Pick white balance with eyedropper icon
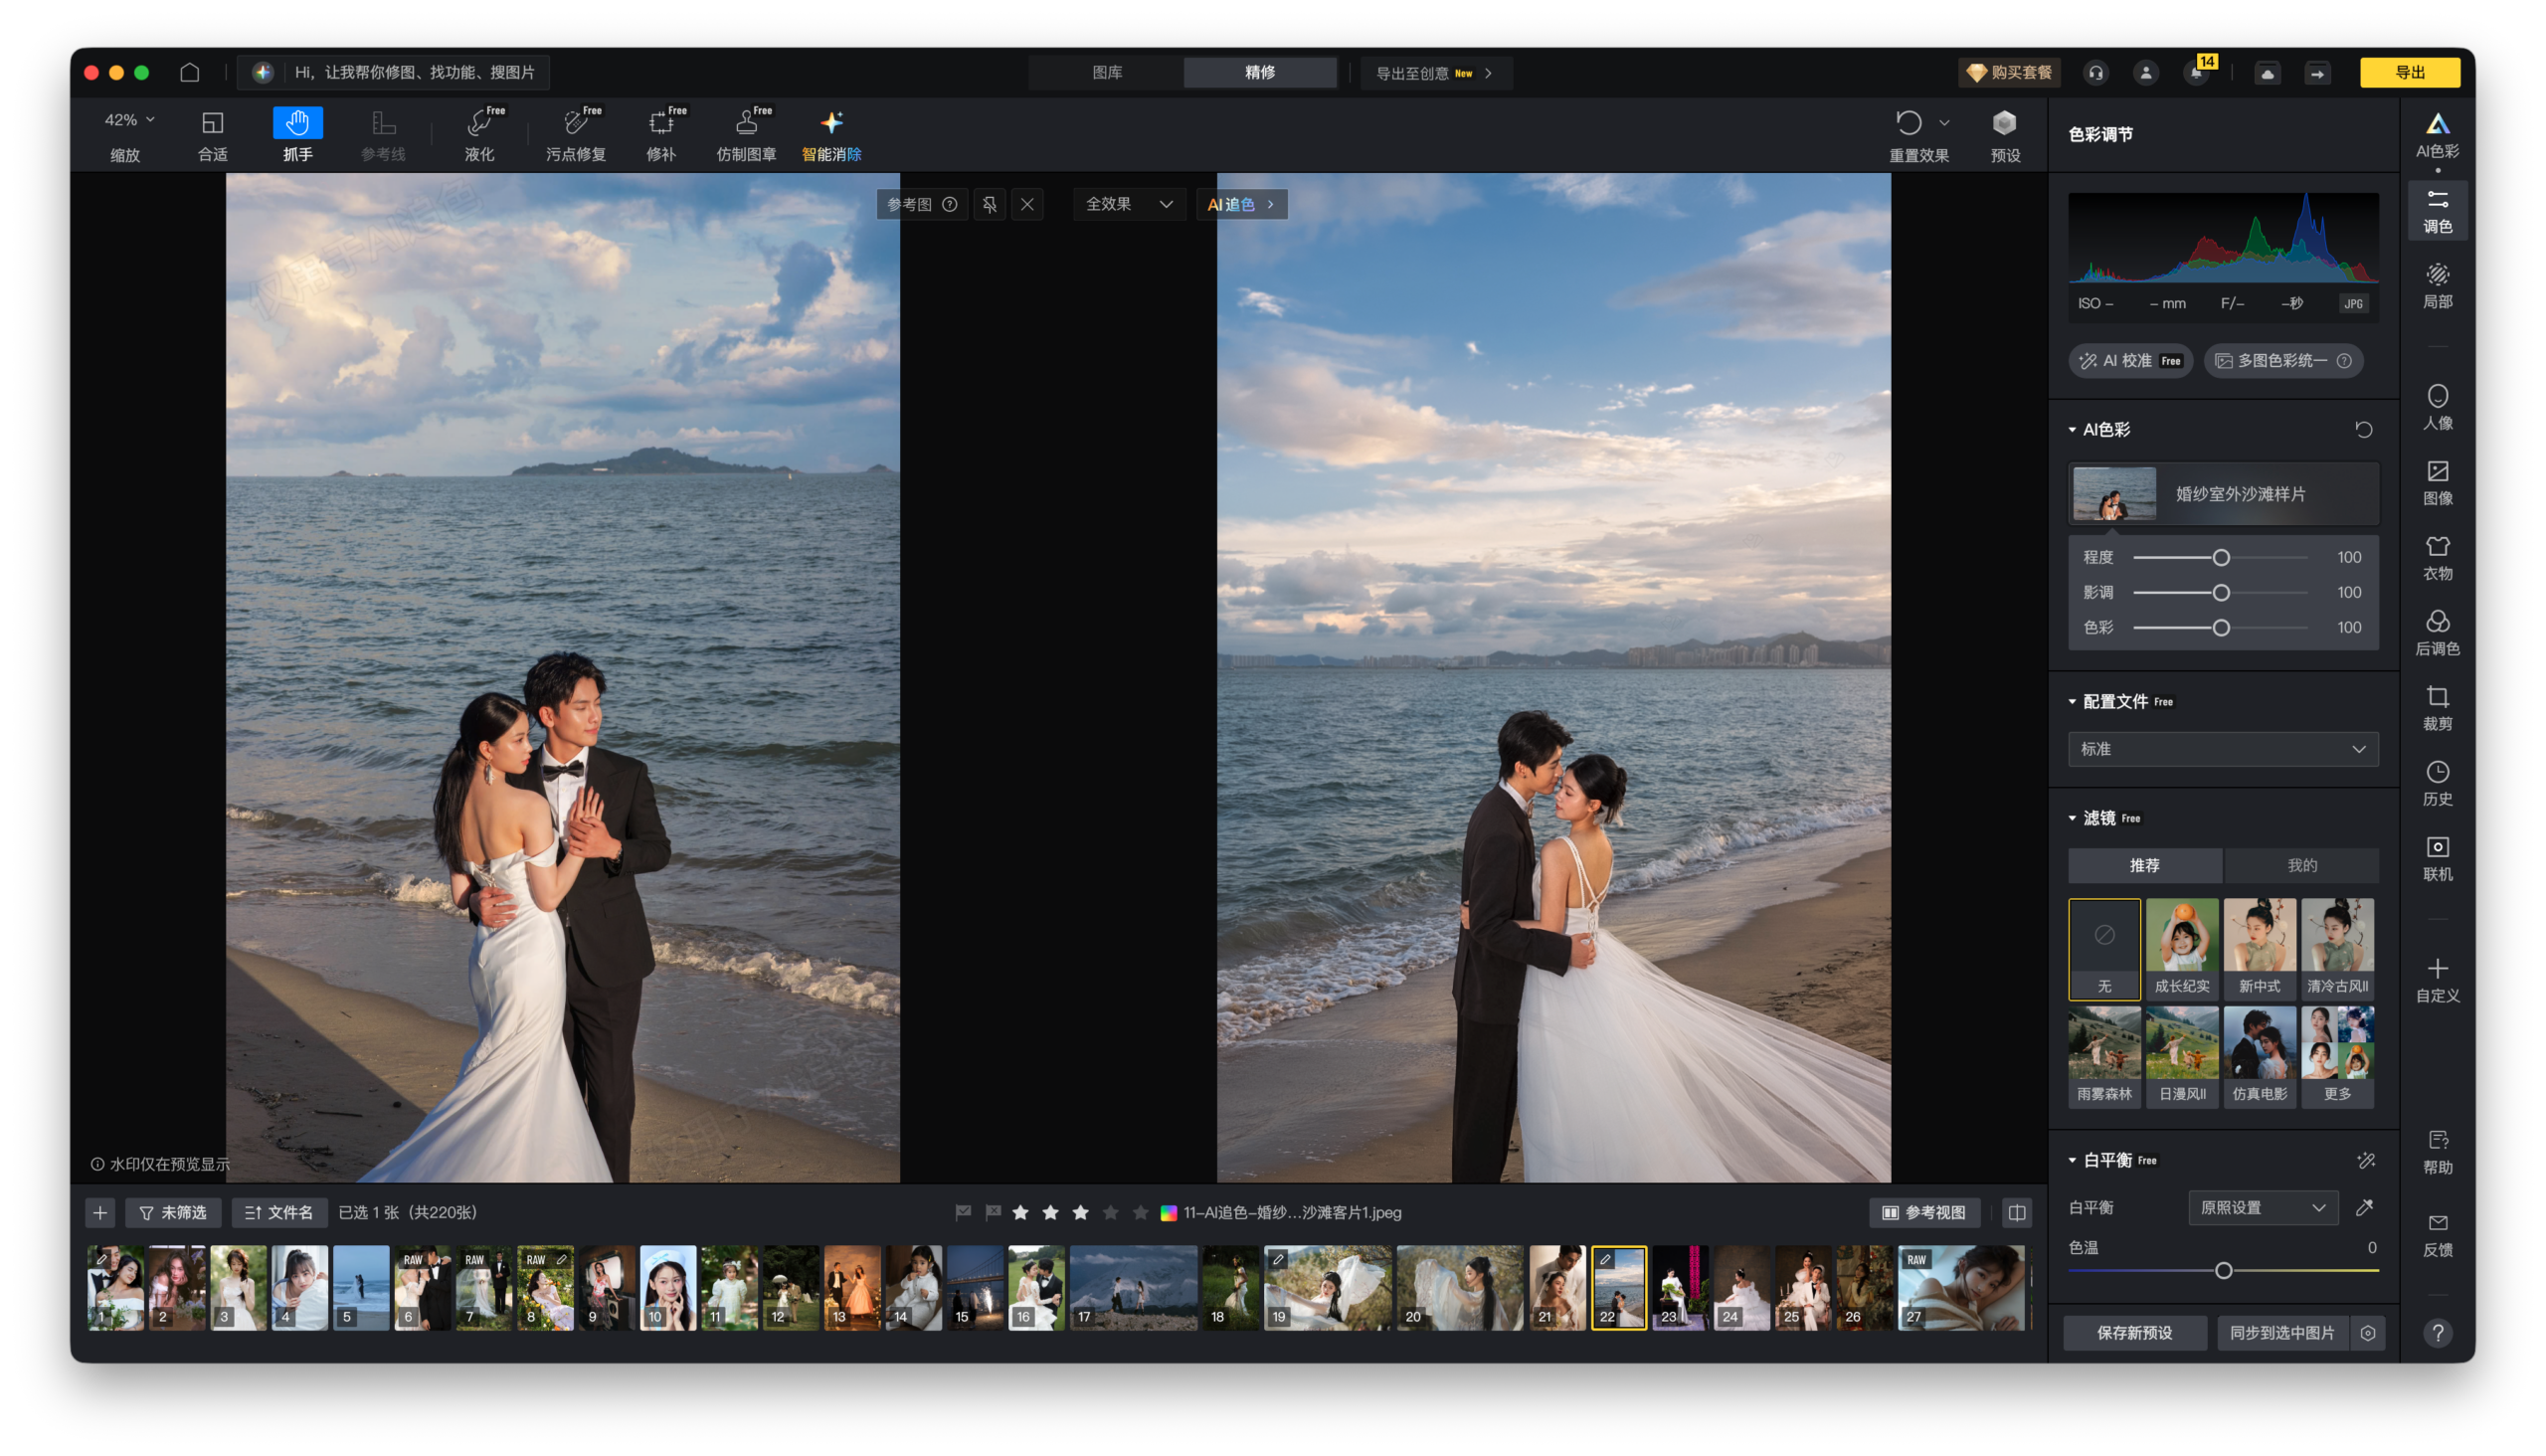The height and width of the screenshot is (1456, 2546). [2364, 1208]
